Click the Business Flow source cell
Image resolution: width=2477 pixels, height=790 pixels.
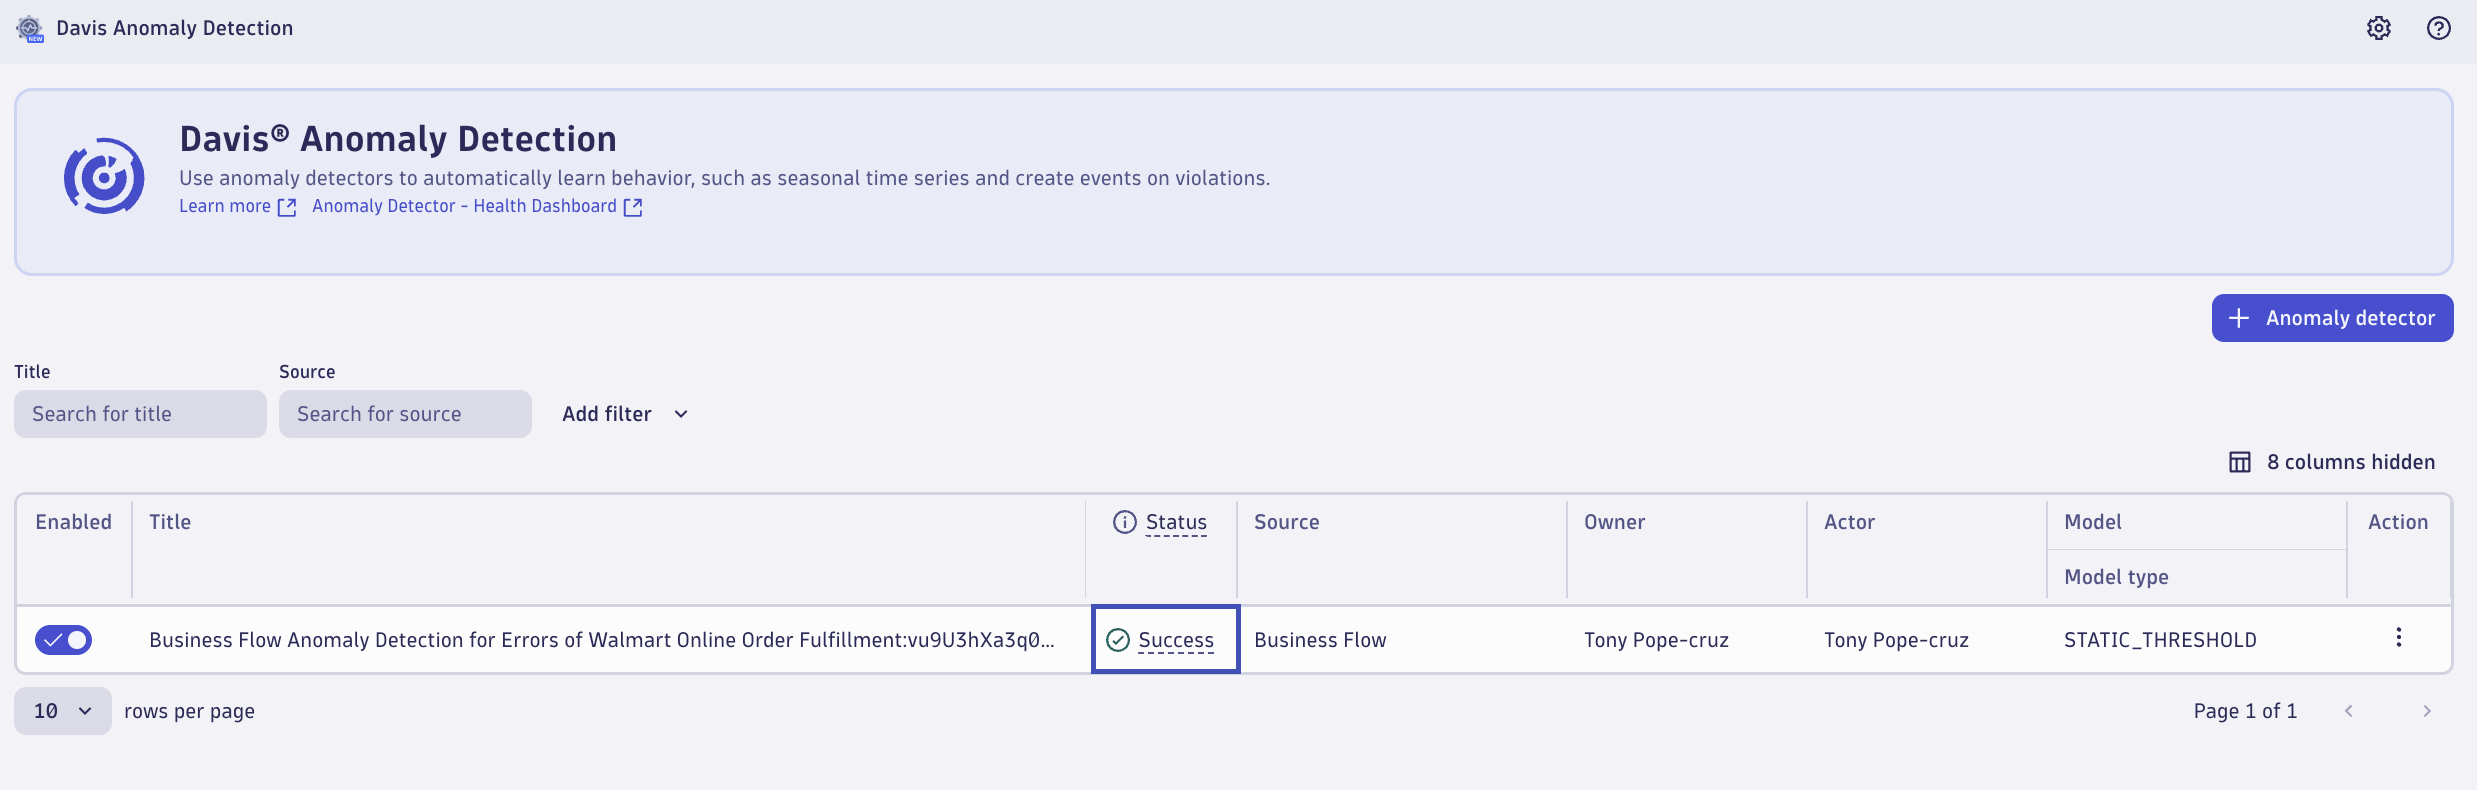pyautogui.click(x=1320, y=640)
